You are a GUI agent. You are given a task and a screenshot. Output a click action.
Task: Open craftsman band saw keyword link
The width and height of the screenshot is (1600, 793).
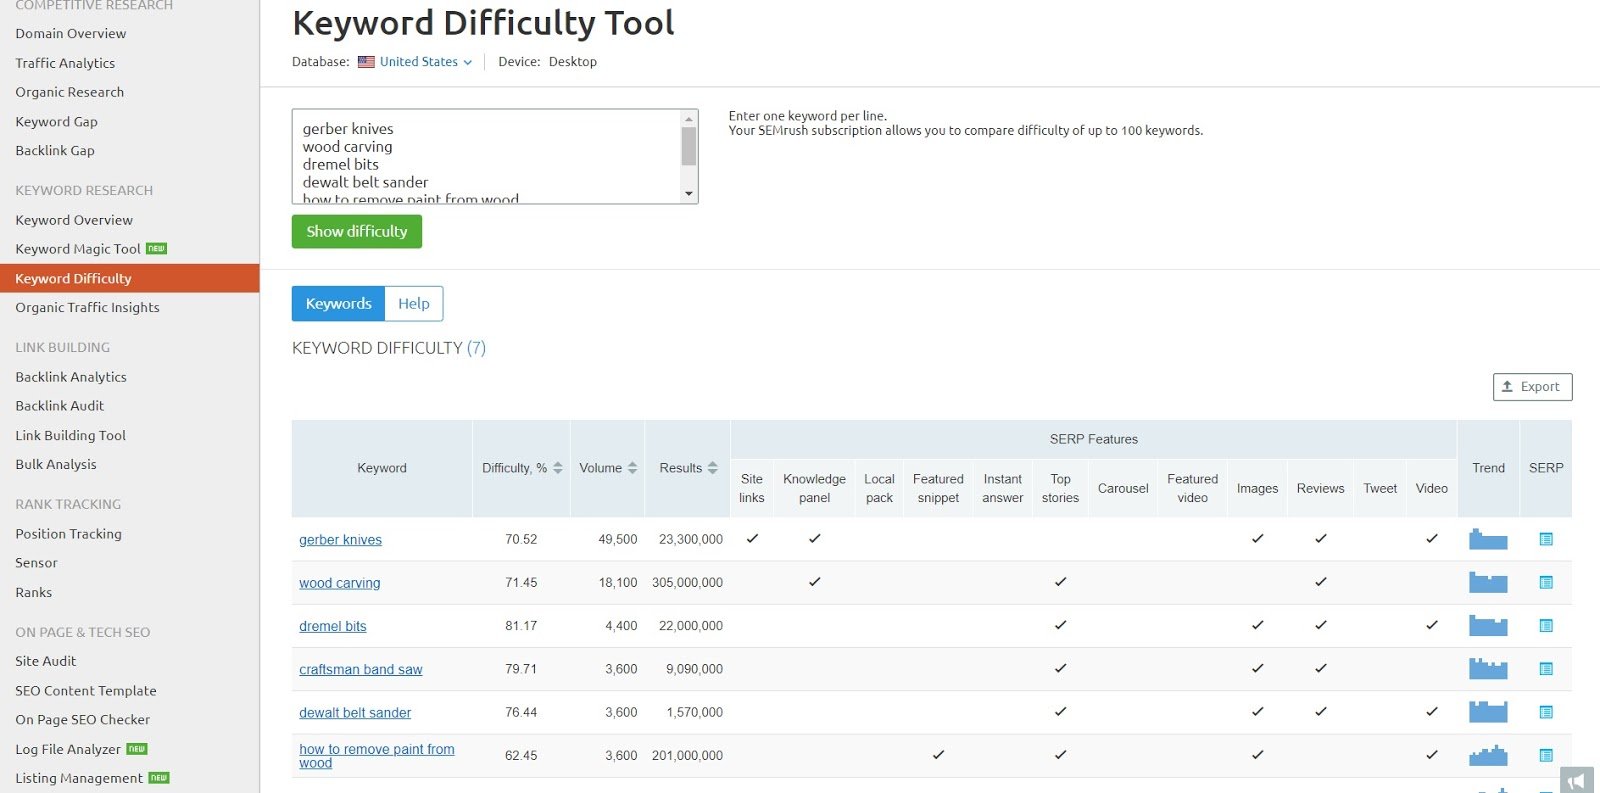coord(360,670)
